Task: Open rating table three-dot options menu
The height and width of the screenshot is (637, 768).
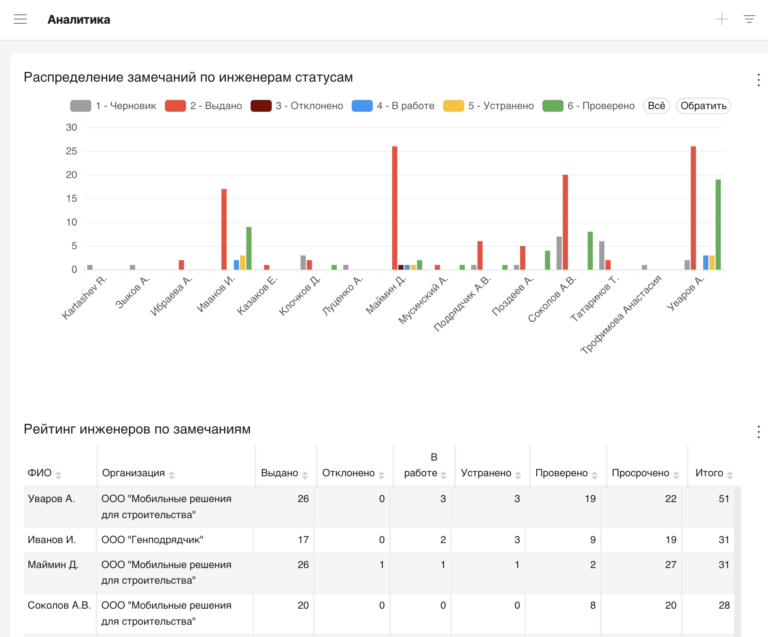Action: coord(758,432)
